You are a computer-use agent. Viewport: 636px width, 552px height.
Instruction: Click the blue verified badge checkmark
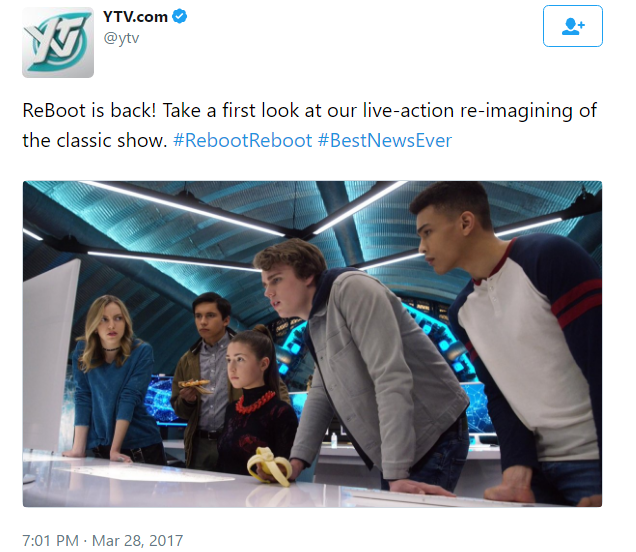pyautogui.click(x=180, y=16)
